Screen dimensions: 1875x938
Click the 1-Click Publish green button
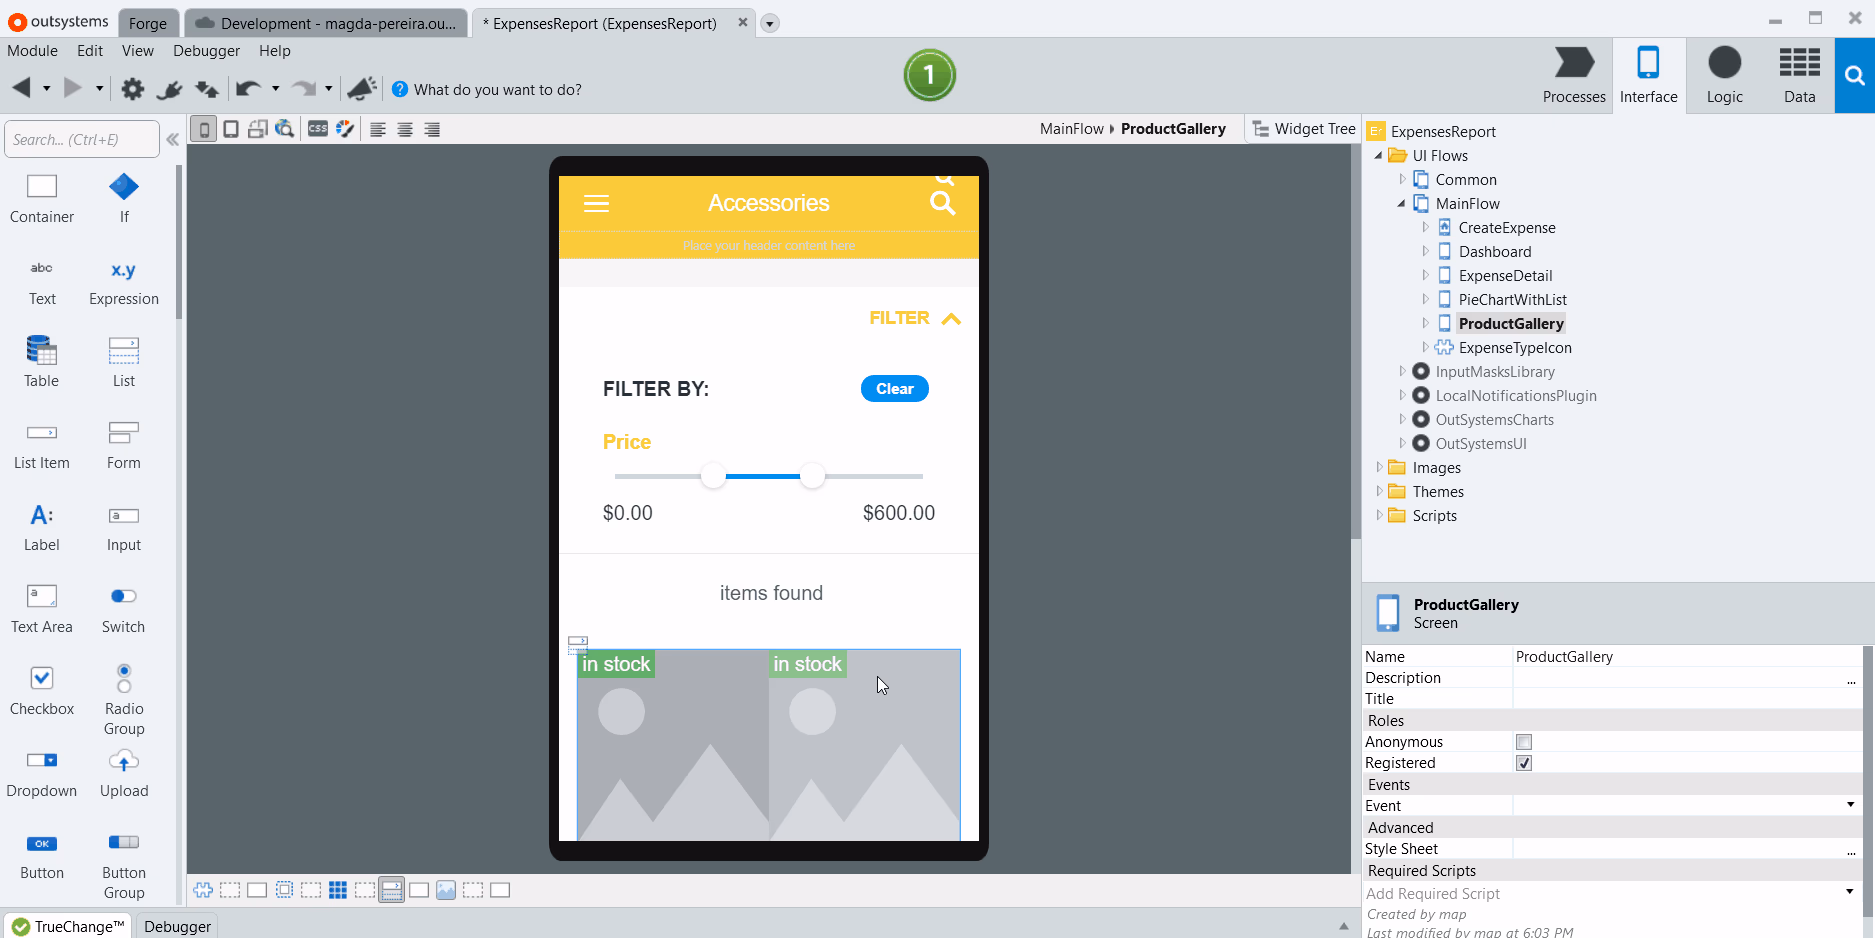click(929, 75)
